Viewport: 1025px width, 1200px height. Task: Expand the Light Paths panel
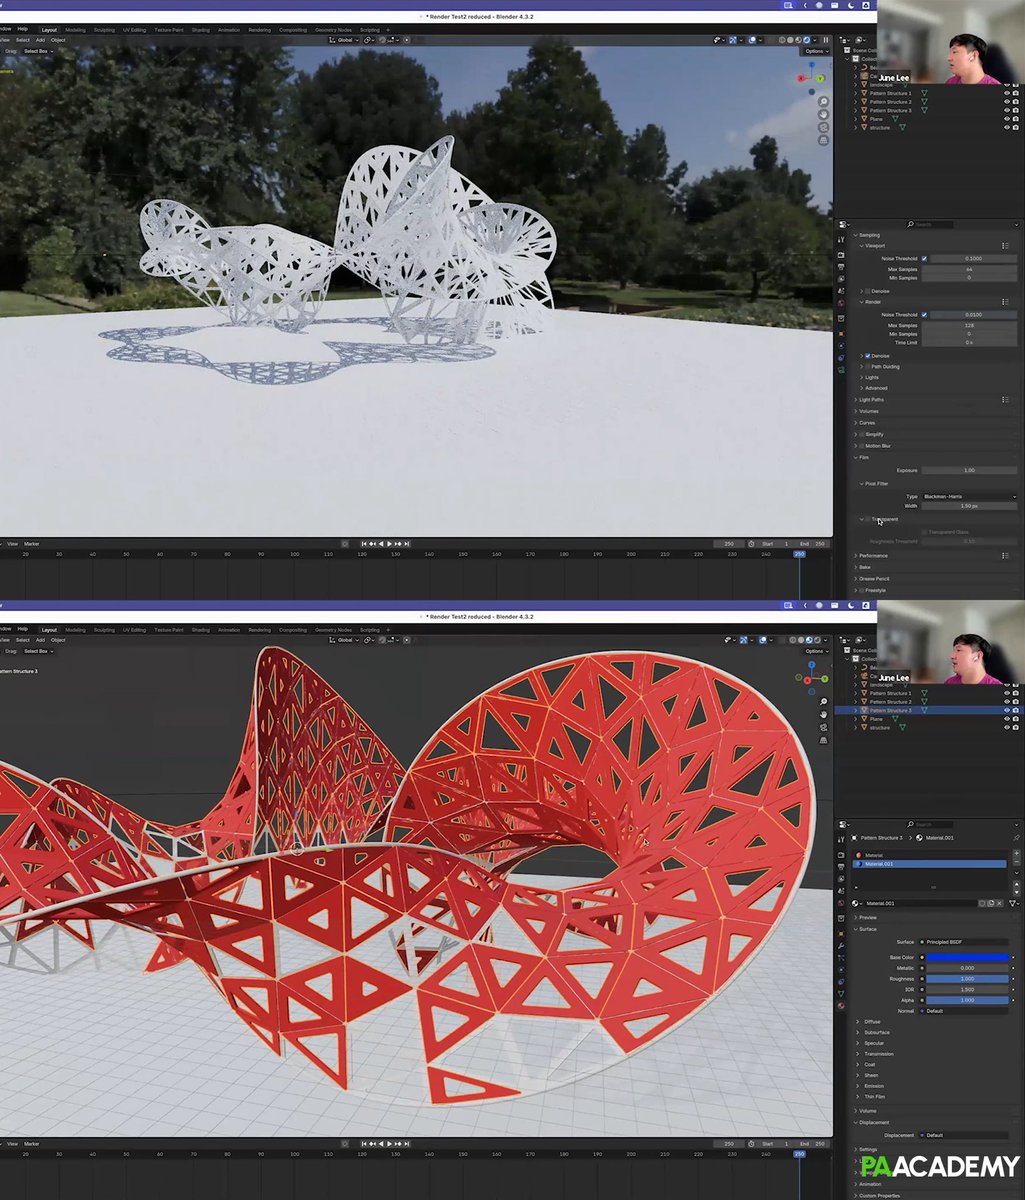click(x=871, y=400)
